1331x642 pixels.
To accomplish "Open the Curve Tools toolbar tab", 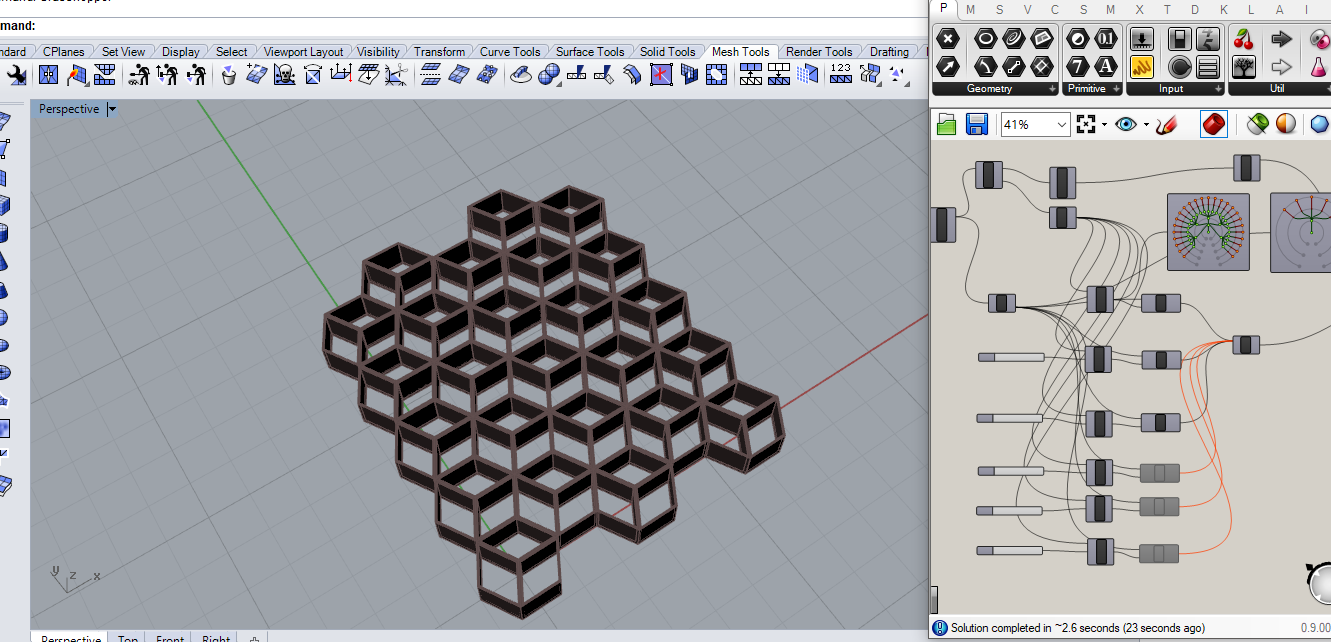I will (510, 52).
